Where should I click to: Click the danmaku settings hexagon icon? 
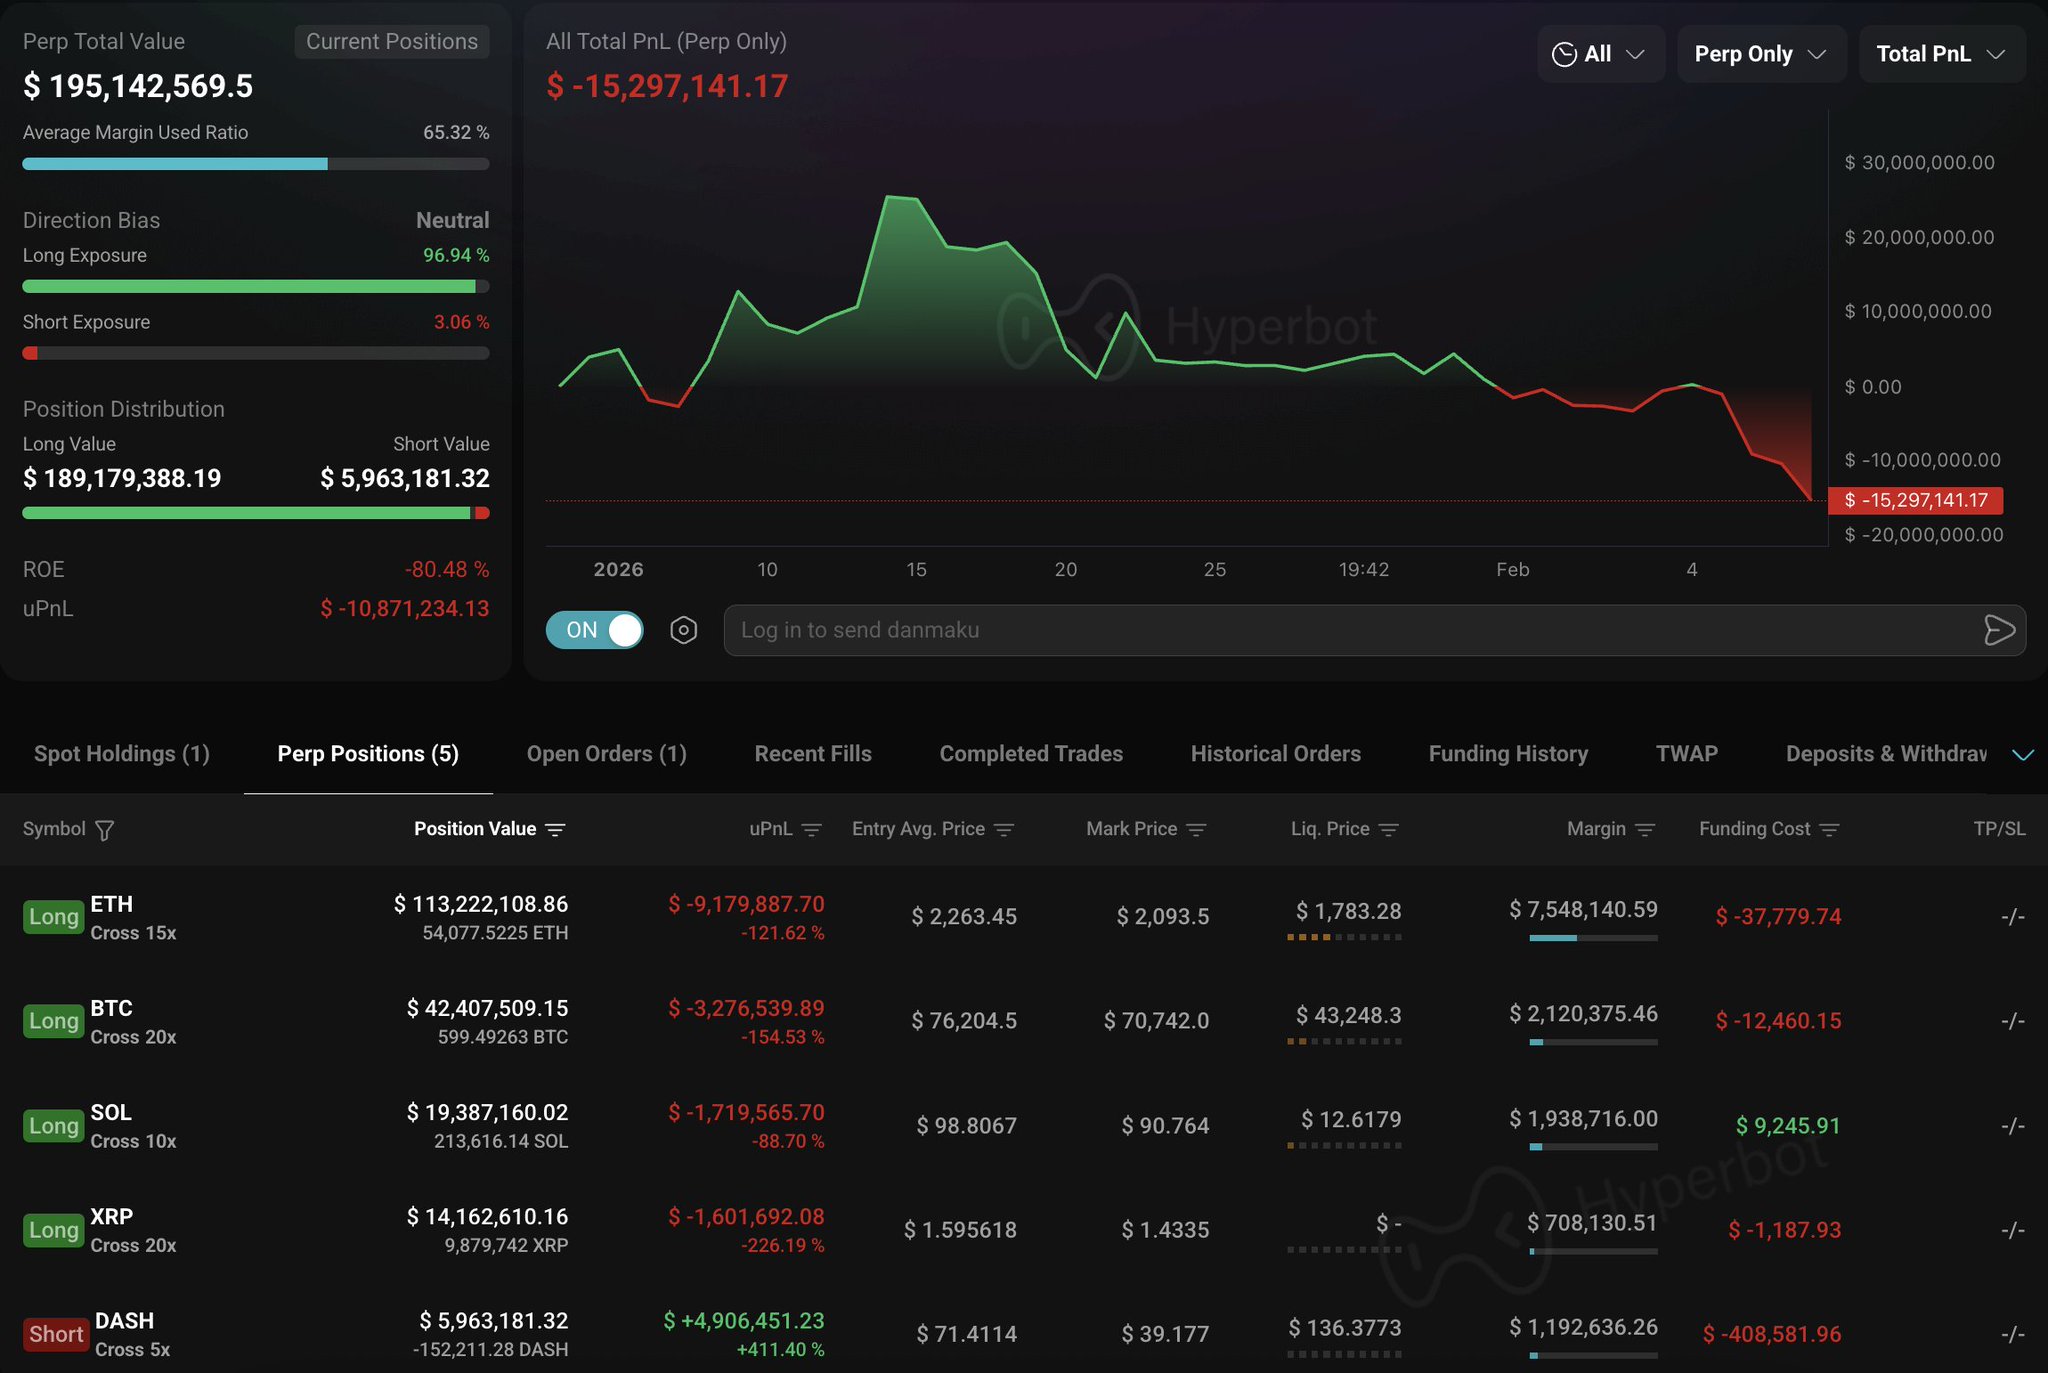point(683,630)
